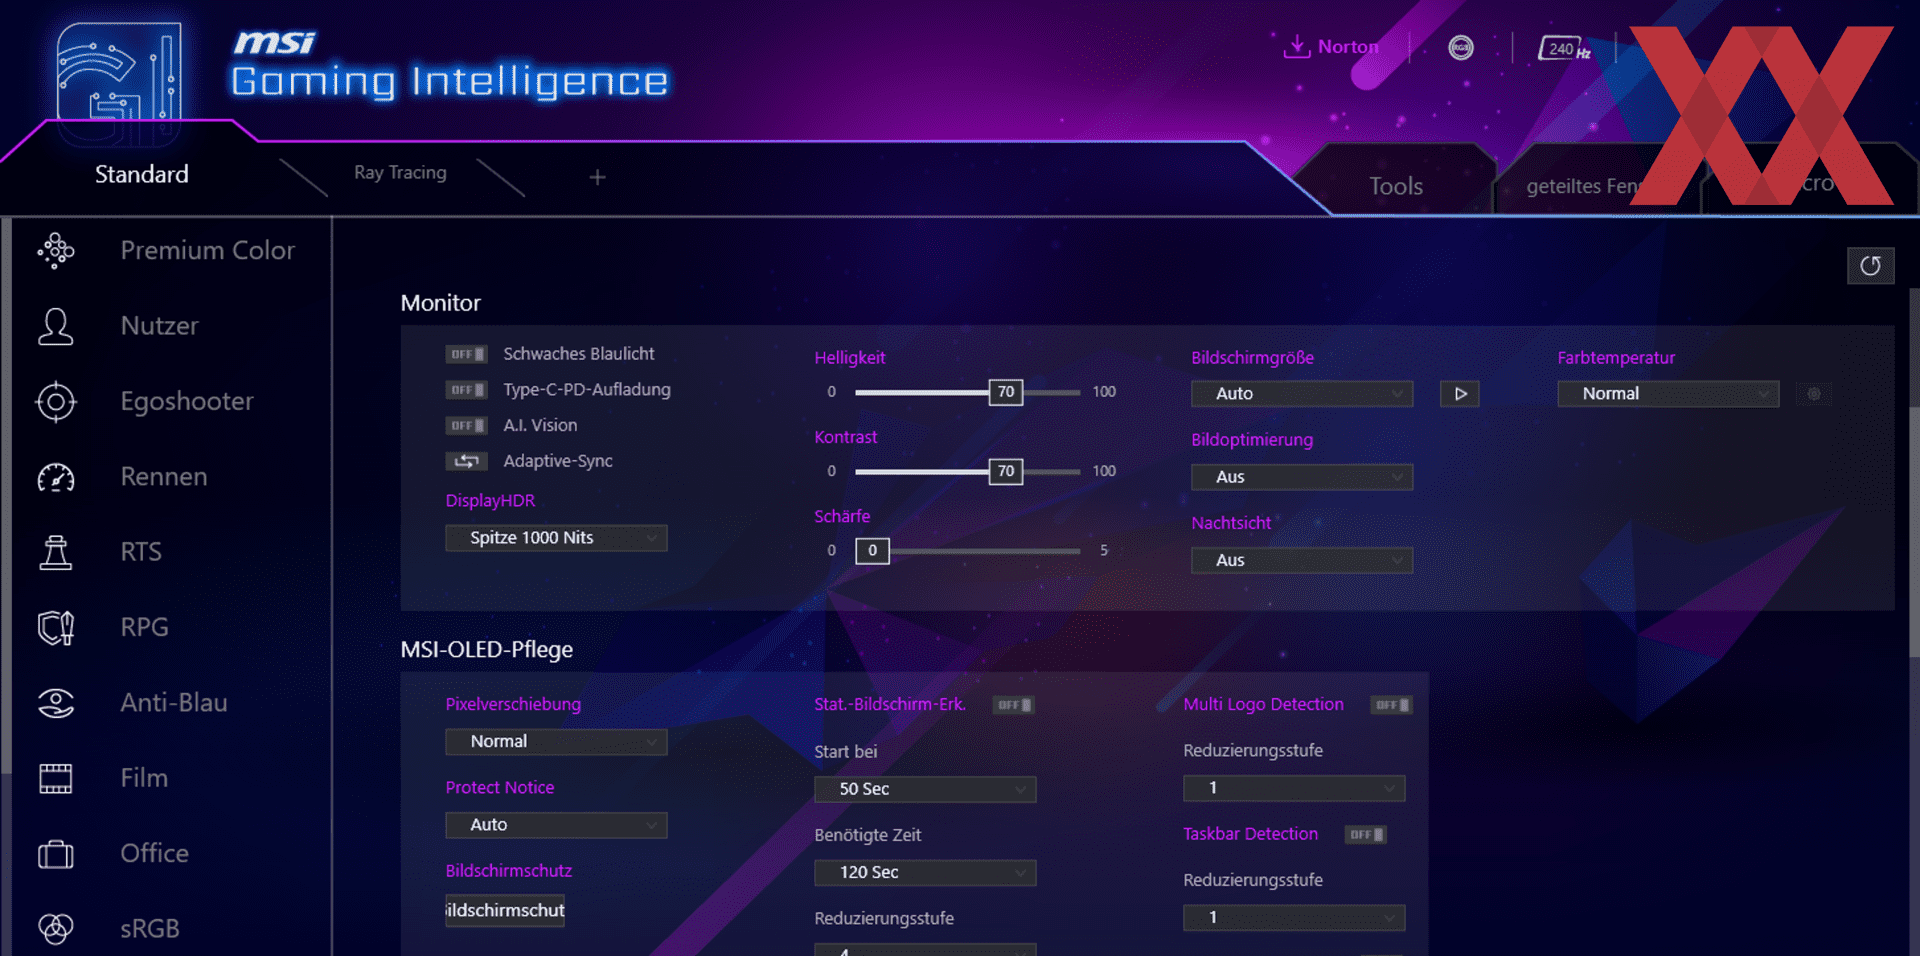Click the Norton download icon
The height and width of the screenshot is (956, 1920).
tap(1296, 46)
